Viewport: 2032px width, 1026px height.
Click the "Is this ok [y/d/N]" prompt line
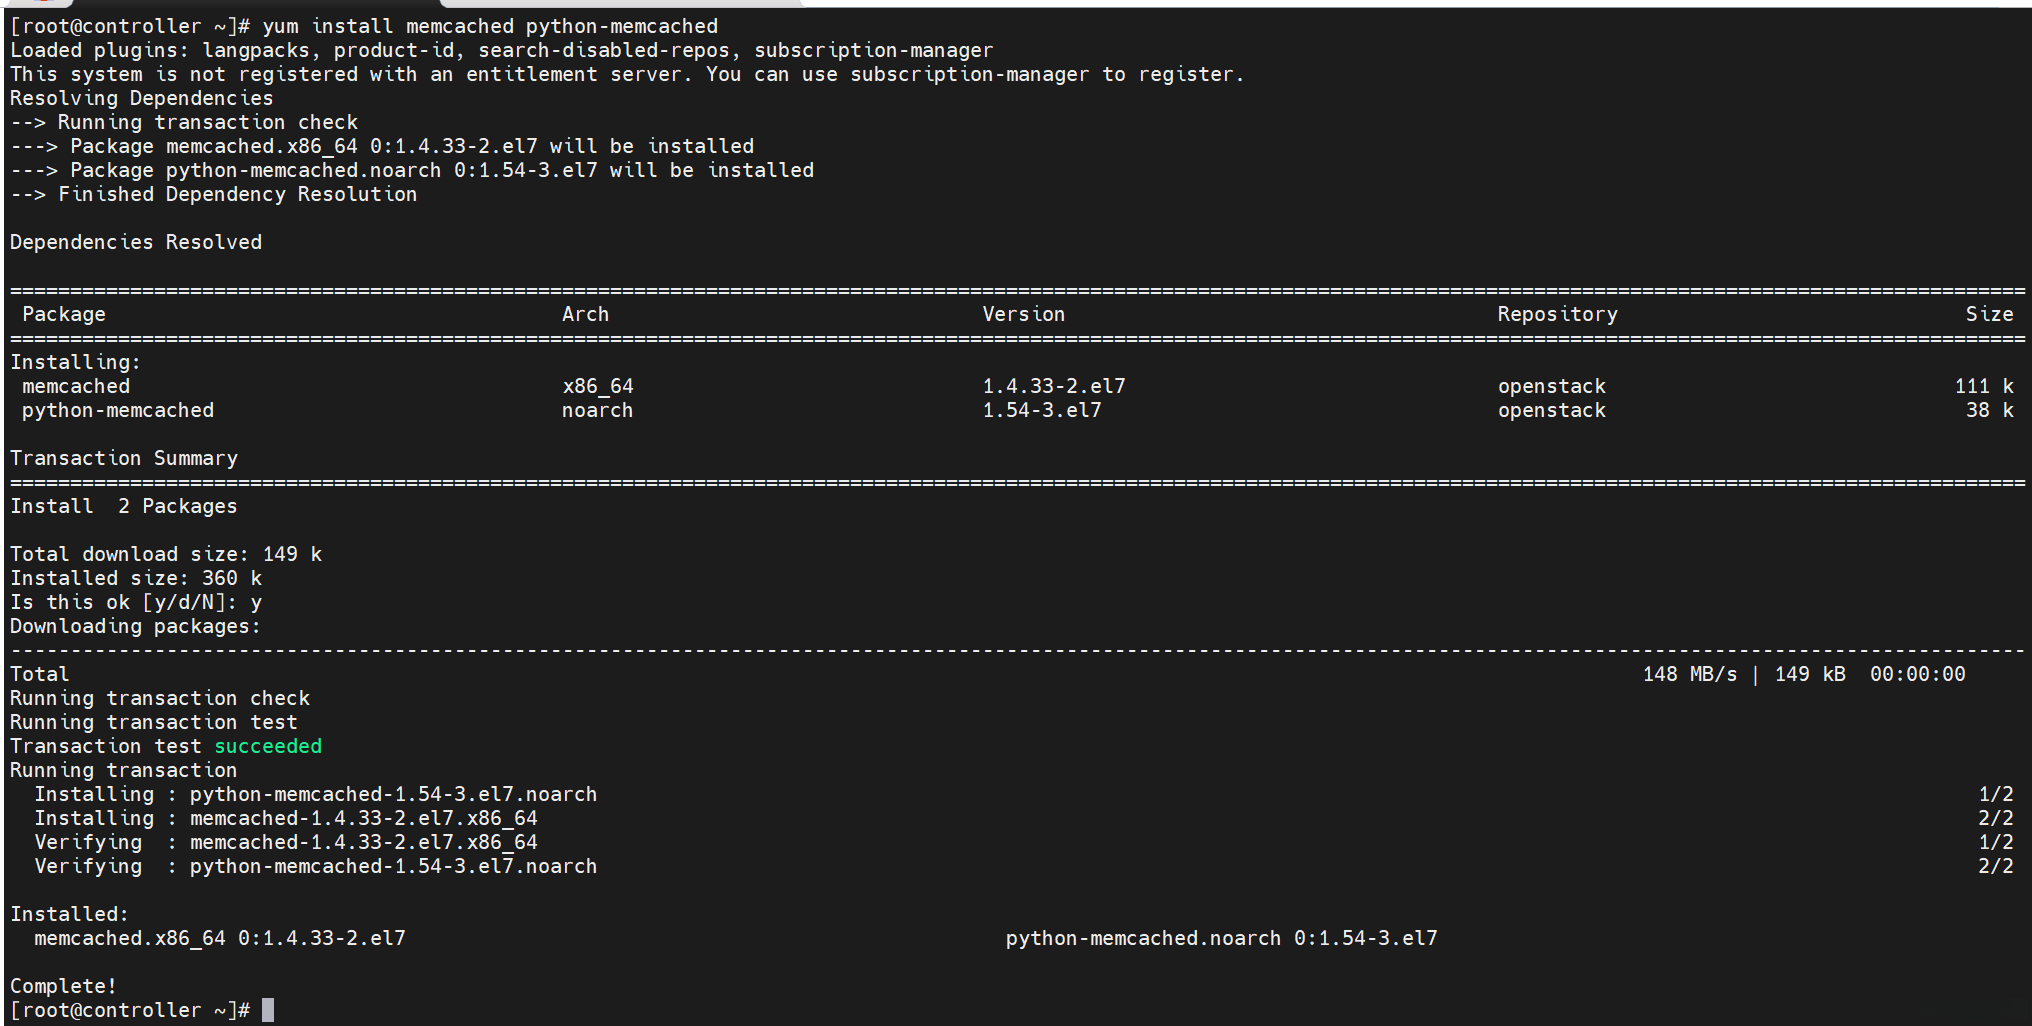tap(136, 602)
